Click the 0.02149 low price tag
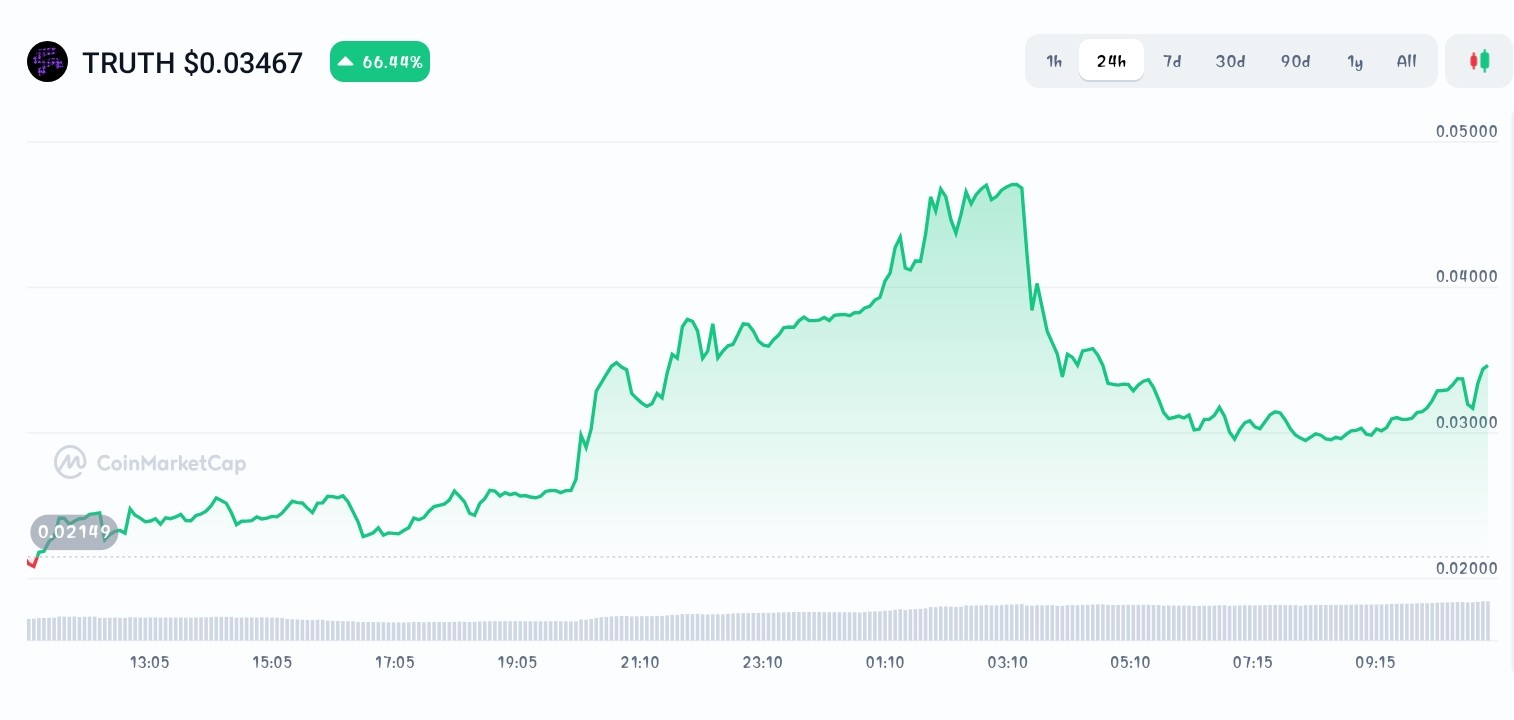The height and width of the screenshot is (720, 1514). (74, 532)
